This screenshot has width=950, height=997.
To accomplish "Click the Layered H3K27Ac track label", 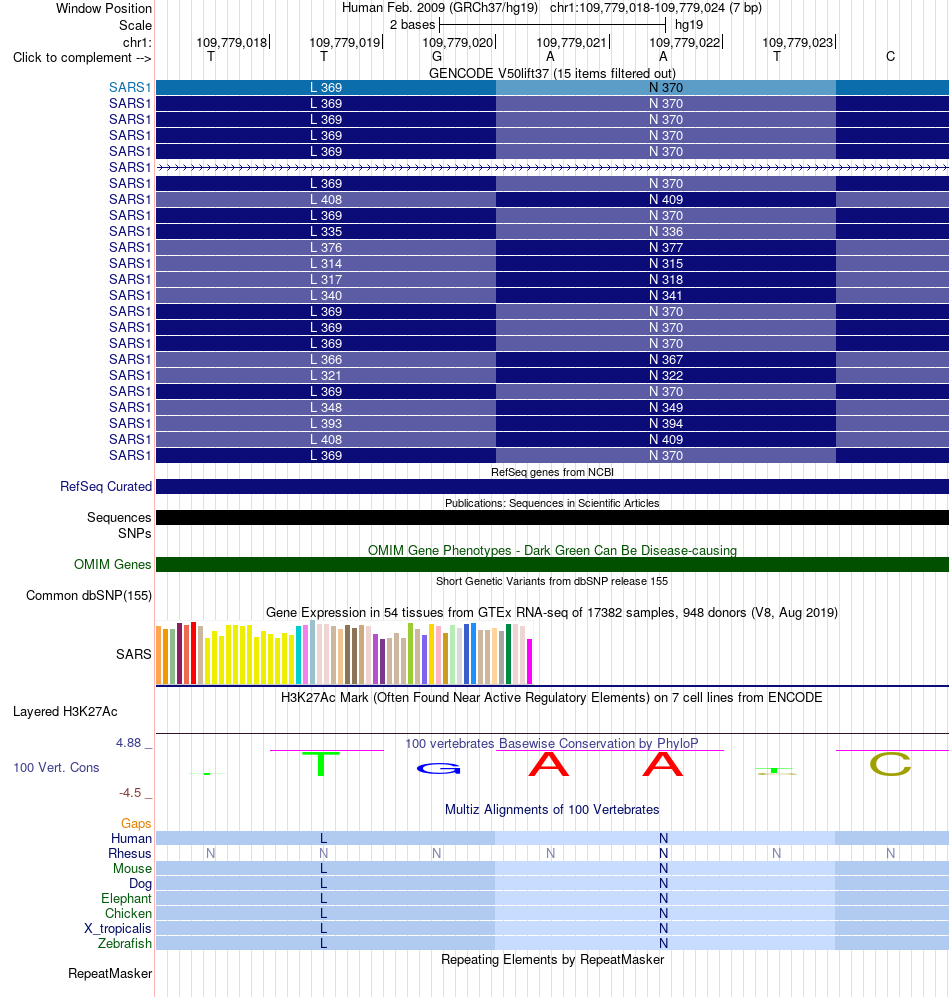I will [65, 712].
